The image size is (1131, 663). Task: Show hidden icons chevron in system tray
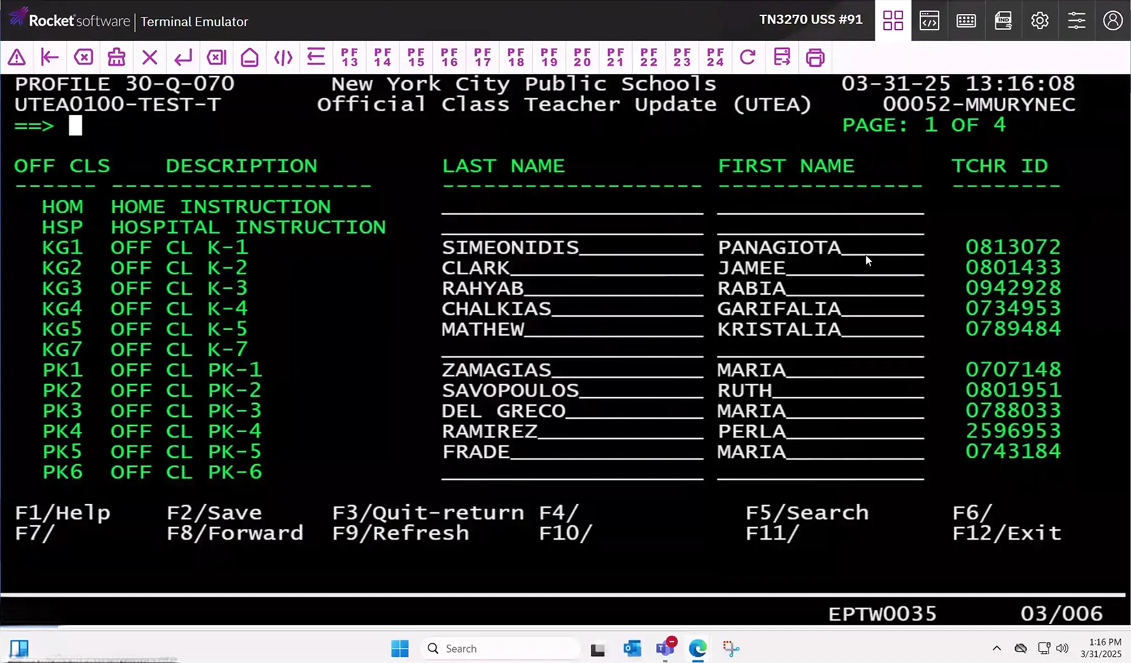click(996, 649)
